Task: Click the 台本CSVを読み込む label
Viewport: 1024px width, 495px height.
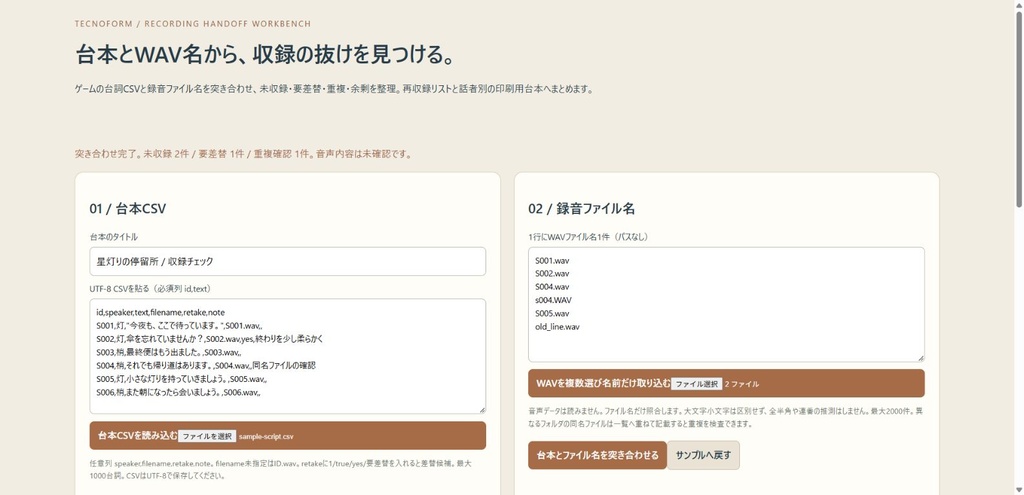Action: coord(137,436)
